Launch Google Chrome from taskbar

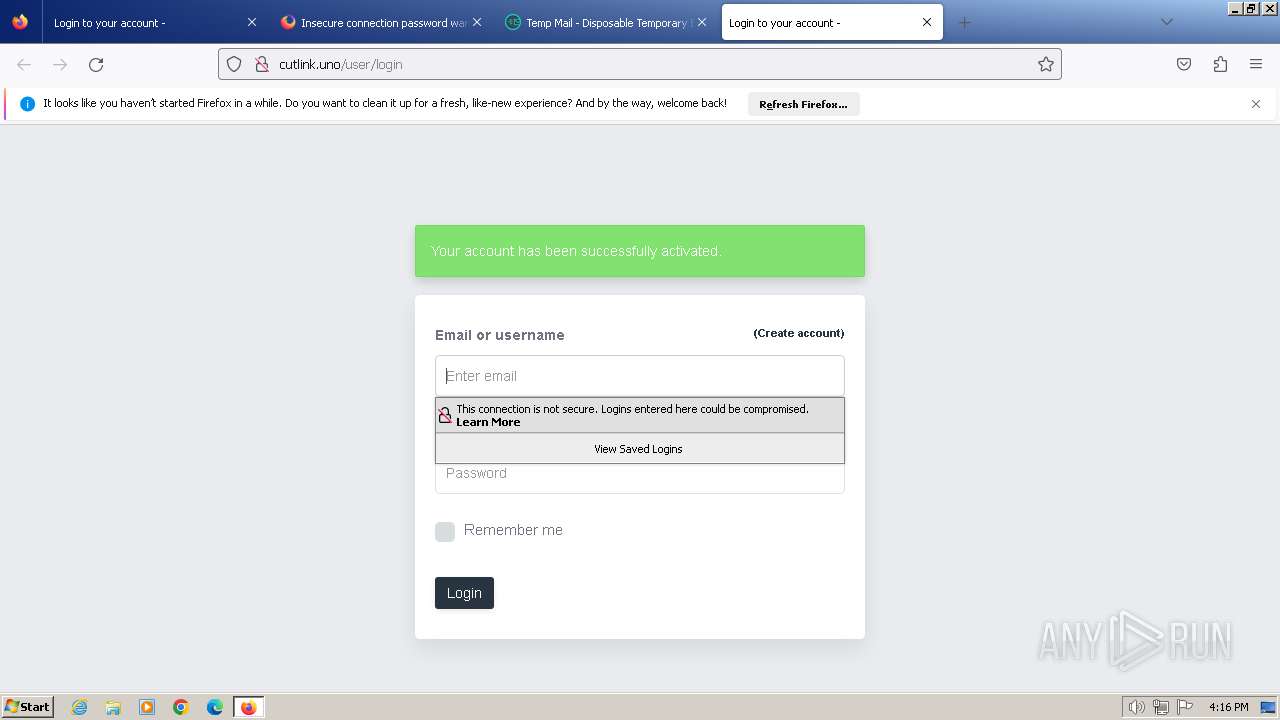tap(181, 707)
